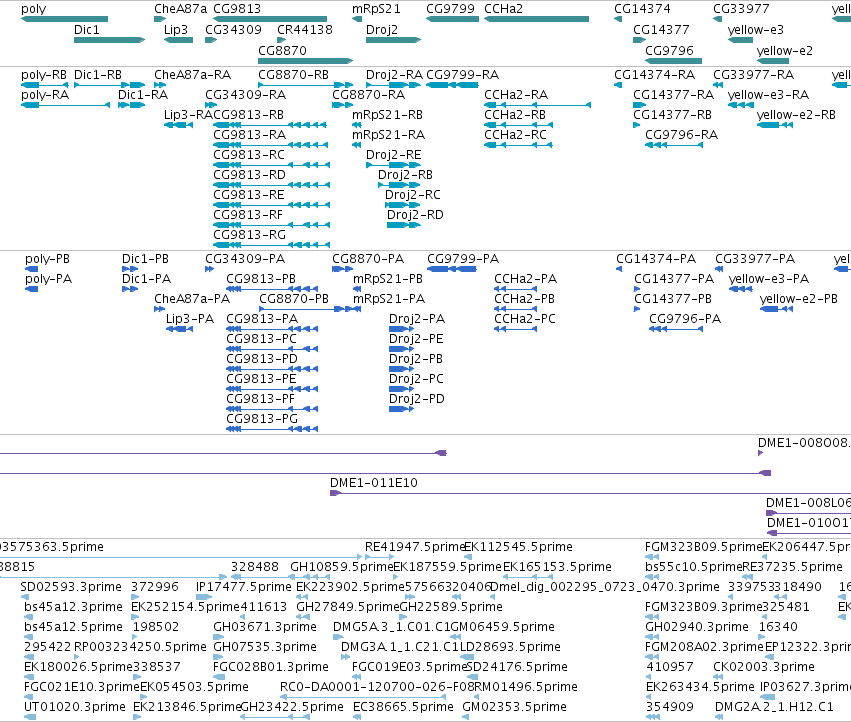Click the EC38665.5prime label
The width and height of the screenshot is (851, 722).
click(403, 706)
